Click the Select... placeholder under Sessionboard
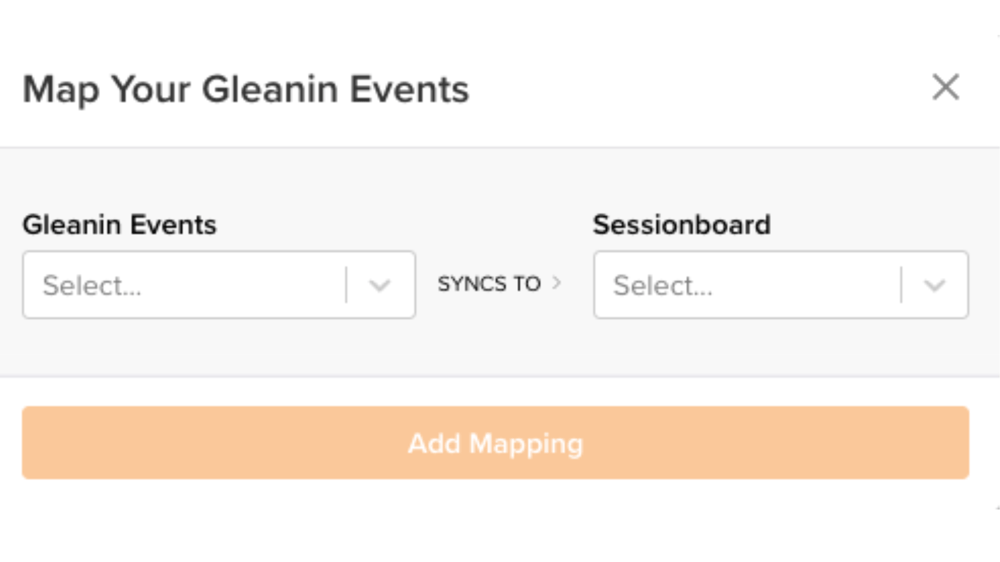This screenshot has width=1000, height=562. tap(662, 286)
